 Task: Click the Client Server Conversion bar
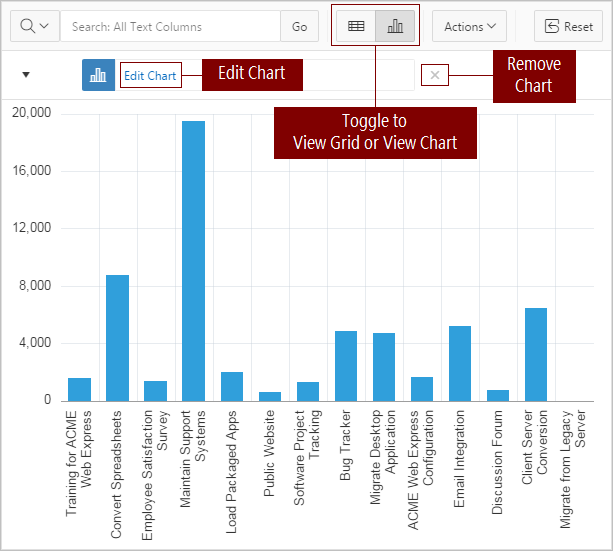click(536, 354)
